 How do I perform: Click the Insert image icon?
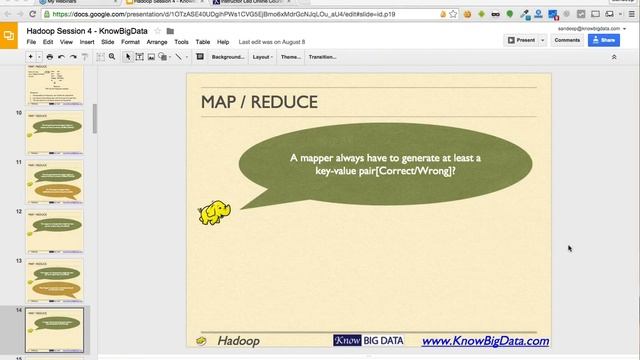click(x=151, y=57)
